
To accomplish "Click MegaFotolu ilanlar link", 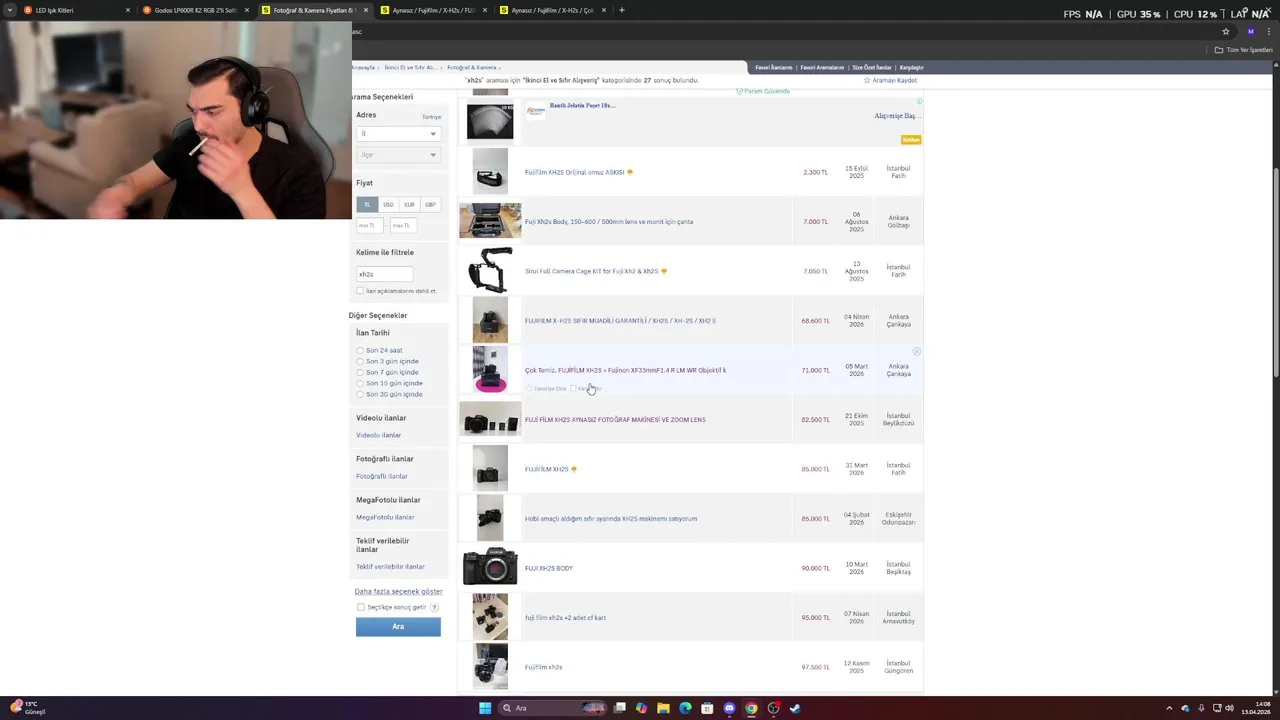I will [x=385, y=517].
